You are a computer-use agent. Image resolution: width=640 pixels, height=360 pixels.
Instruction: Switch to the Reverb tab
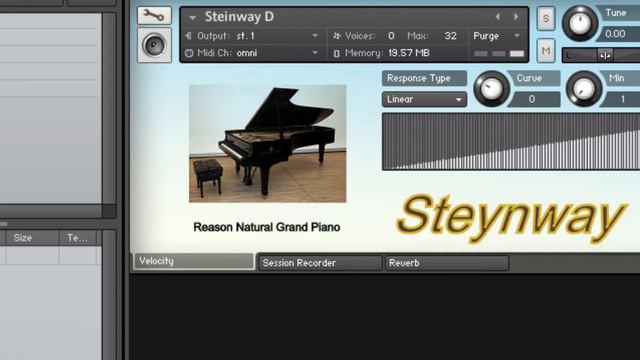tap(447, 263)
